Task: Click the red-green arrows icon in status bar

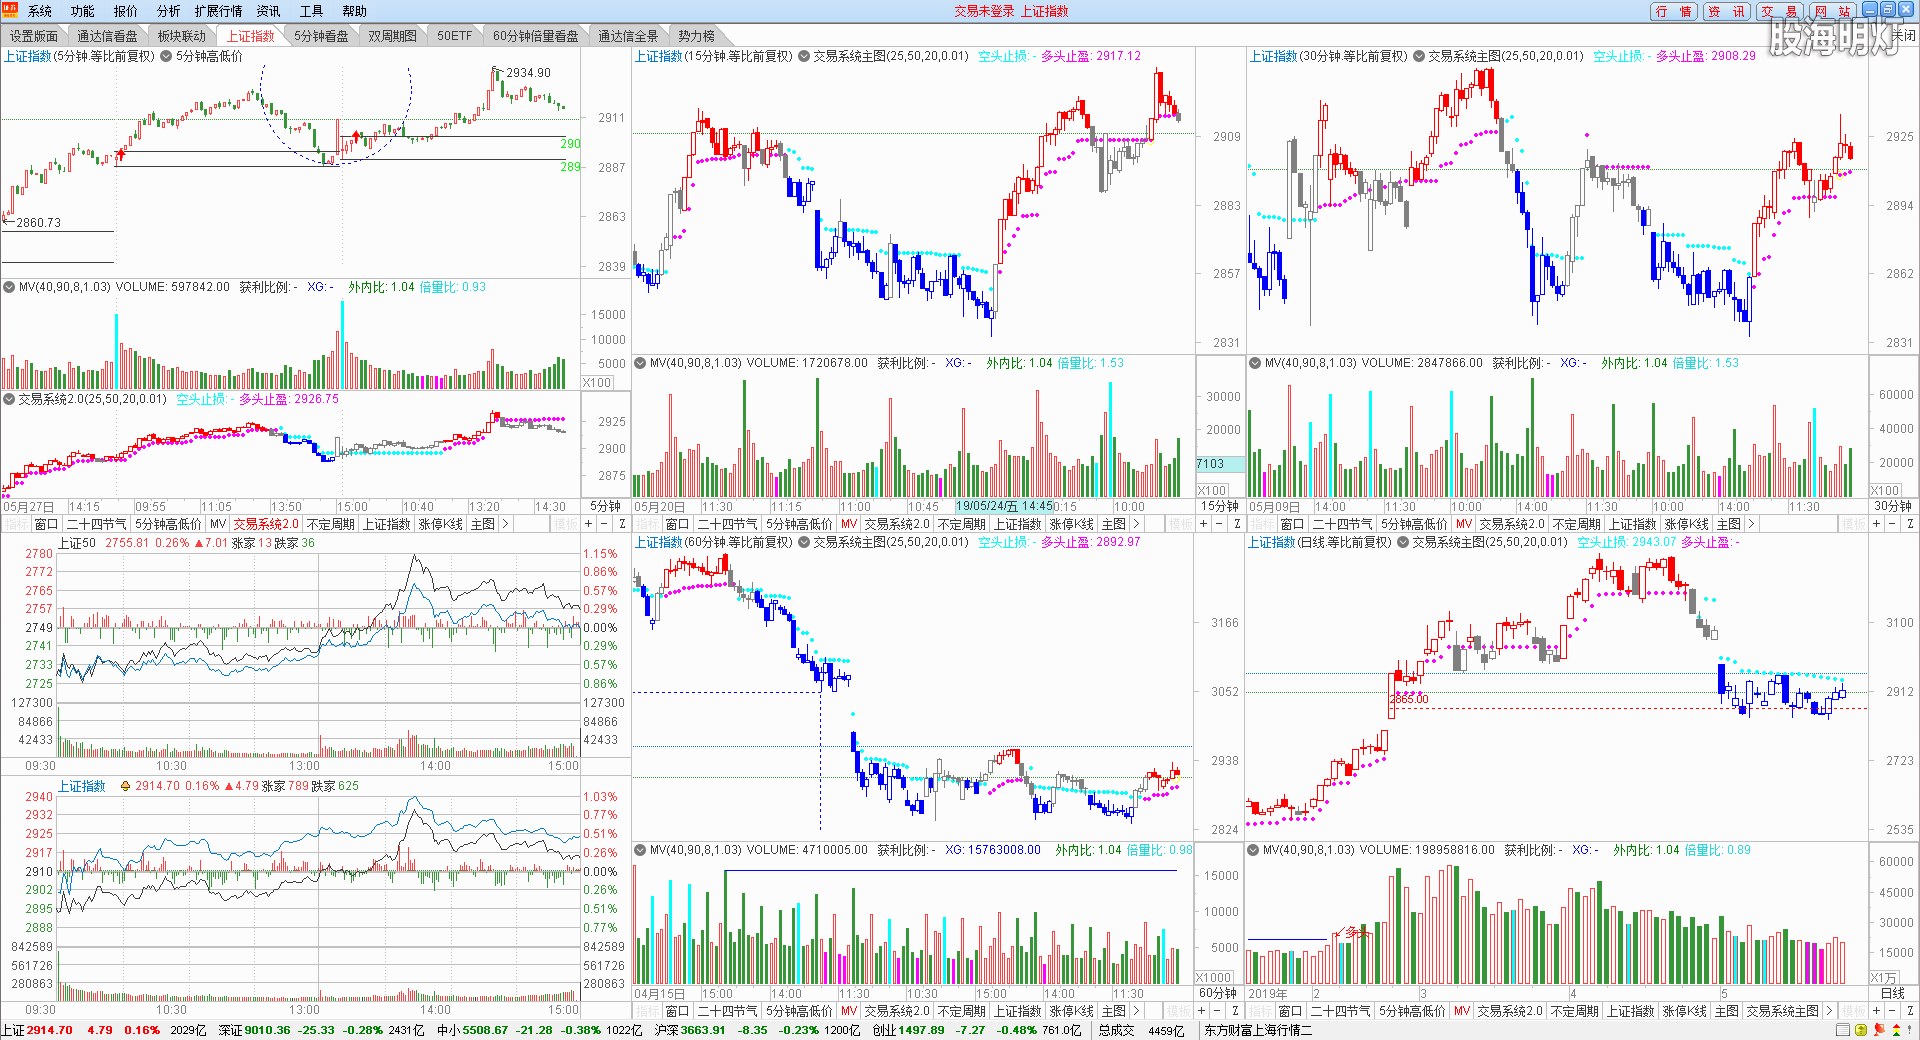Action: tap(1895, 1030)
